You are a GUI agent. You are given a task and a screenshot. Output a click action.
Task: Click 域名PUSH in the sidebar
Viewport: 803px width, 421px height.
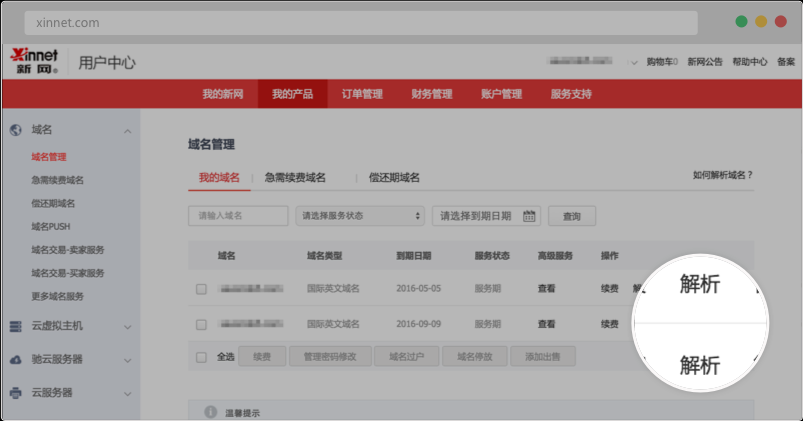point(51,227)
